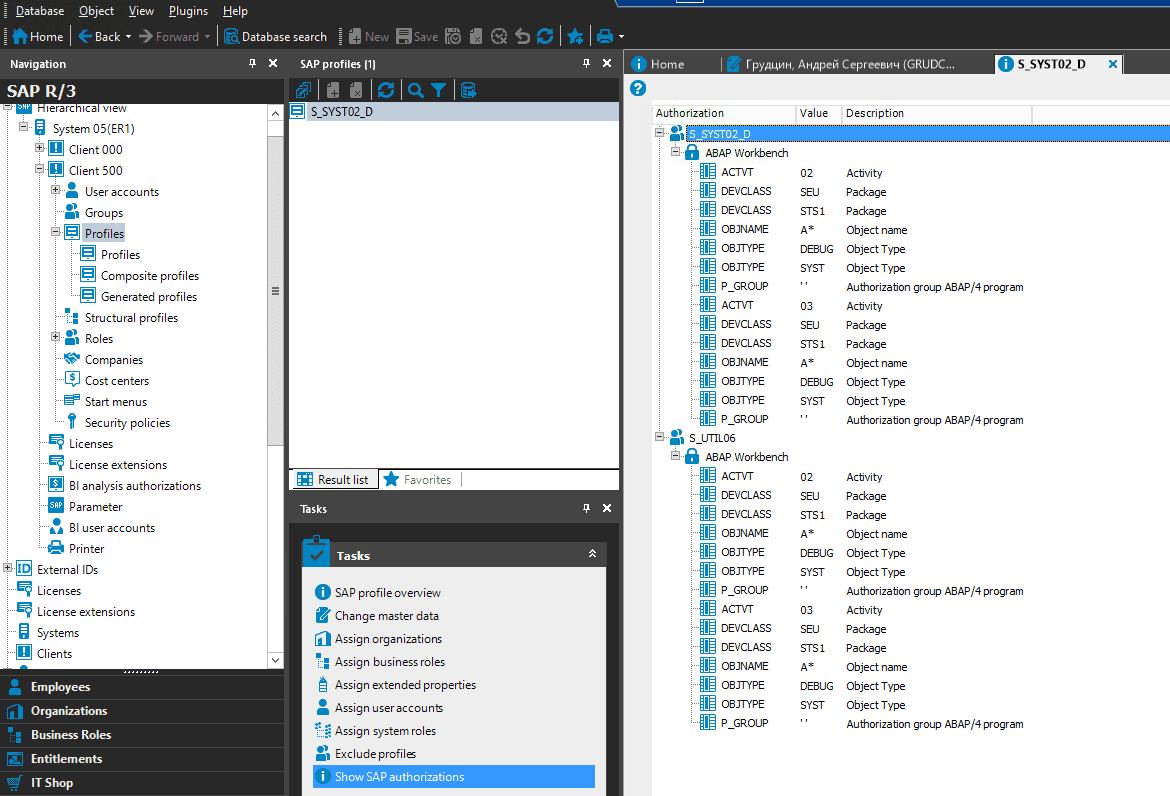Click Show SAP authorizations task
This screenshot has height=796, width=1170.
[399, 777]
